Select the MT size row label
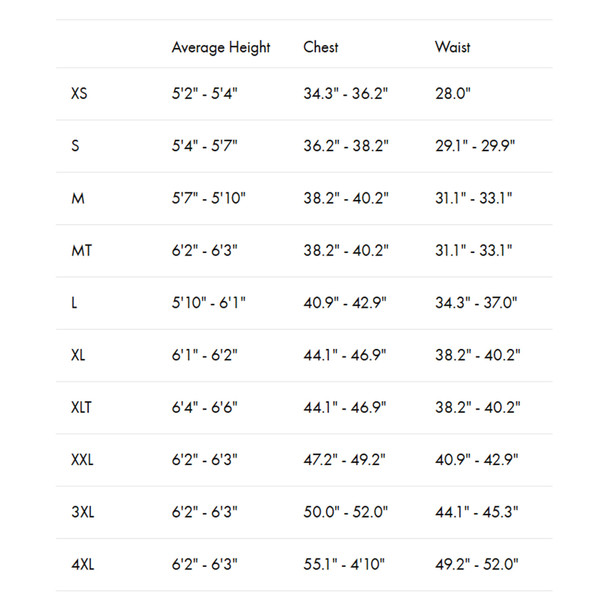Viewport: 608px width, 608px height. pyautogui.click(x=81, y=250)
